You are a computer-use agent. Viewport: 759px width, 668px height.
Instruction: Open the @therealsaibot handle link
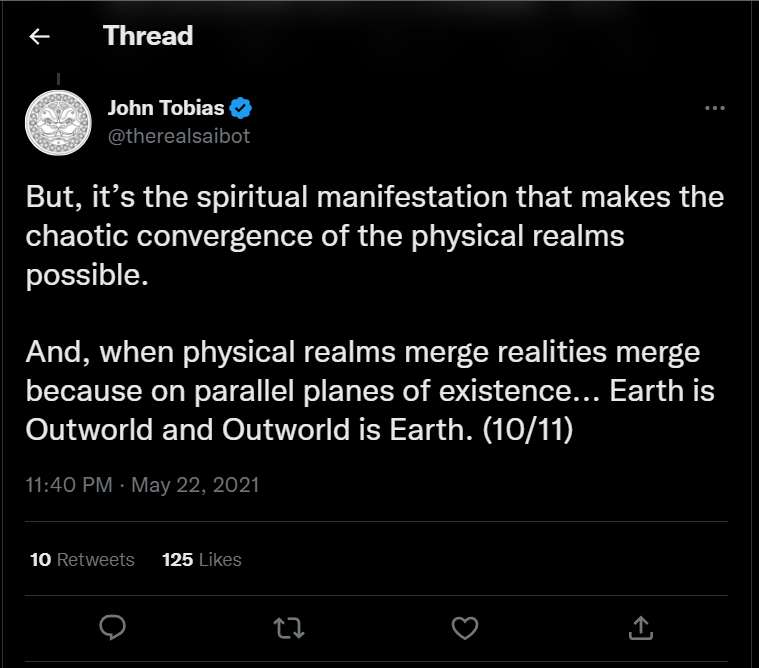coord(178,136)
